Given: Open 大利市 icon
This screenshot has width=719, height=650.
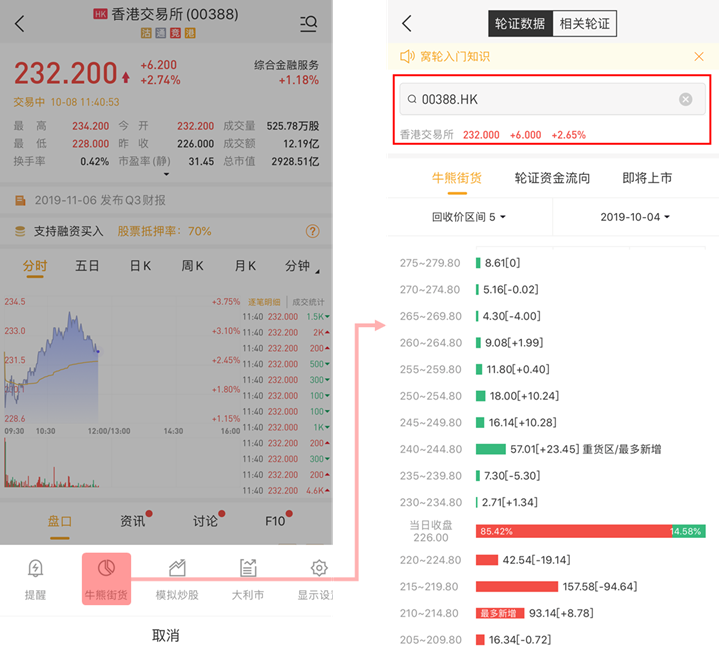Looking at the screenshot, I should pyautogui.click(x=248, y=568).
